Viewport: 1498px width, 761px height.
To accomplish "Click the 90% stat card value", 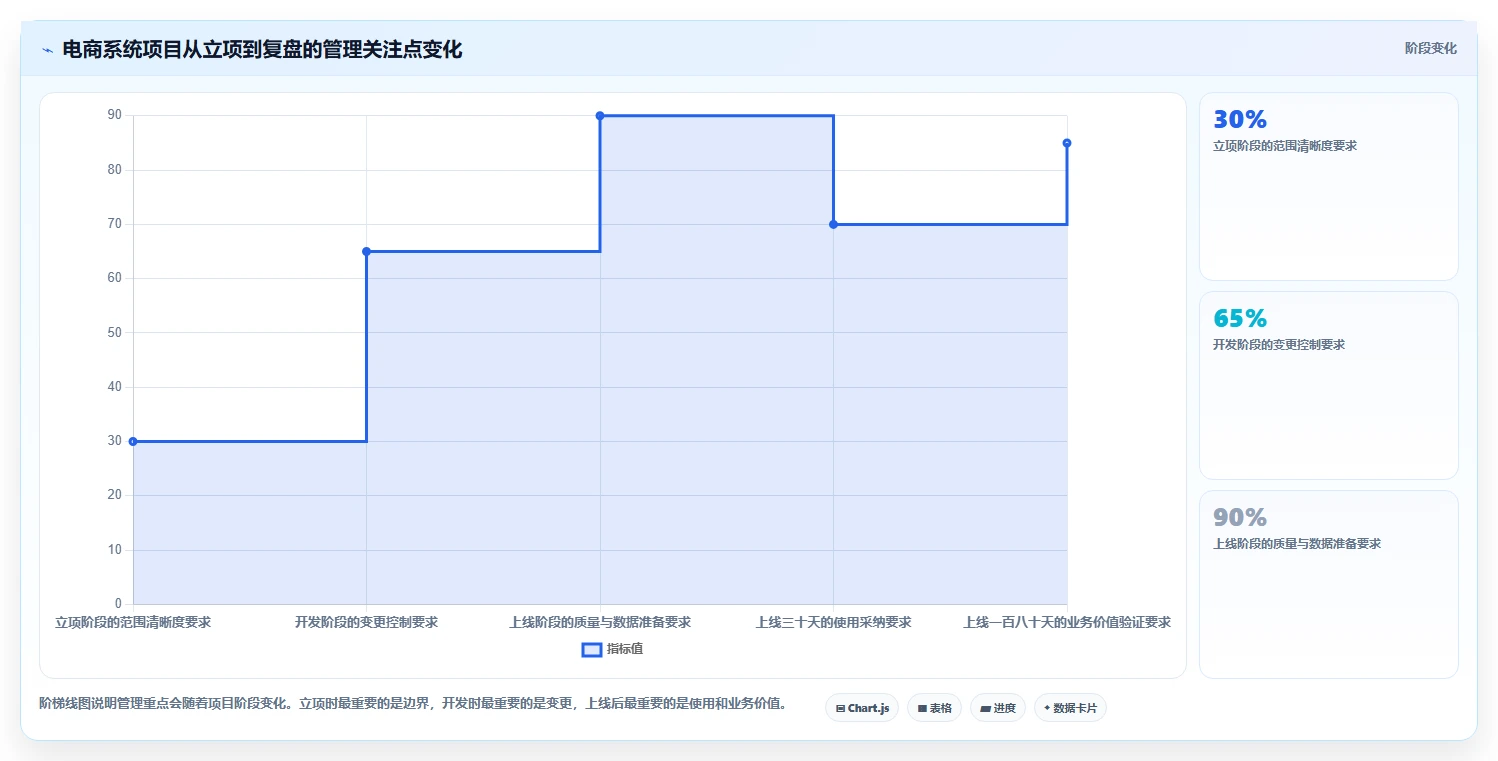I will coord(1240,518).
